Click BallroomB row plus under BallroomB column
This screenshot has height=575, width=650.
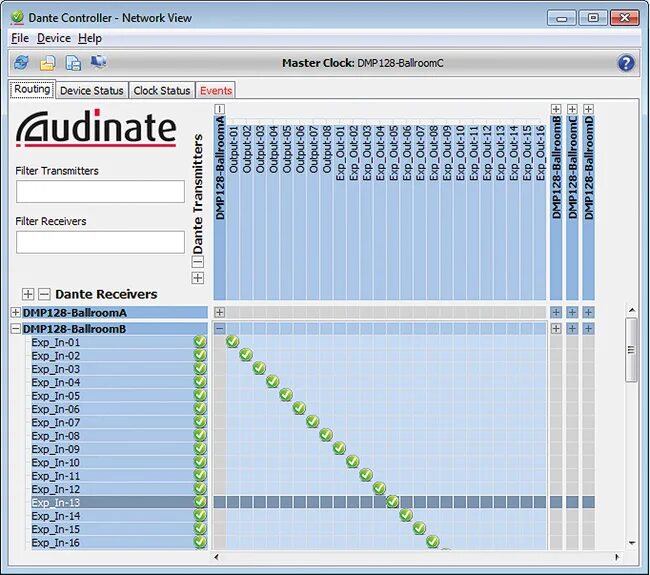(556, 329)
